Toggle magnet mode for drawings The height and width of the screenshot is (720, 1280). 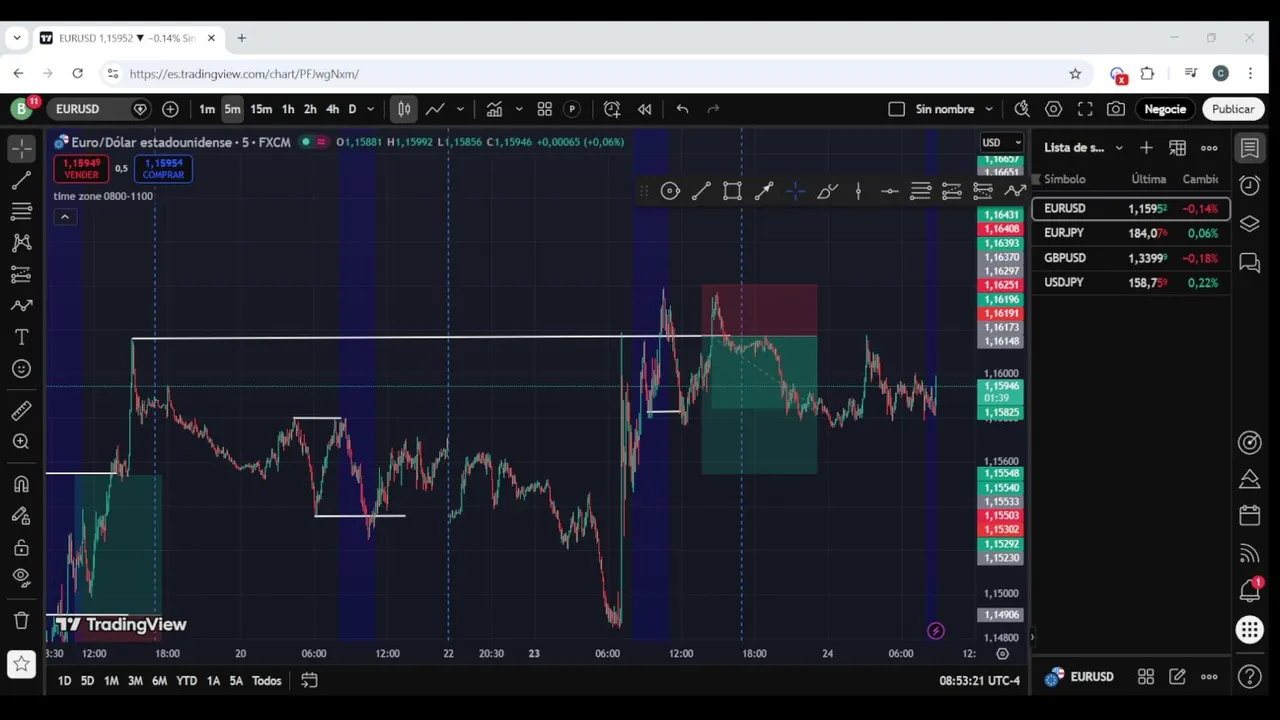click(x=21, y=485)
